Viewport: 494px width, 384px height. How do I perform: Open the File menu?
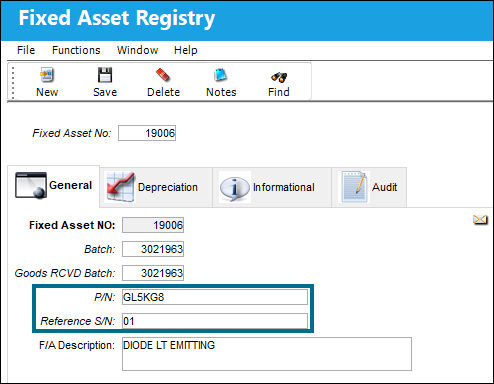(26, 50)
